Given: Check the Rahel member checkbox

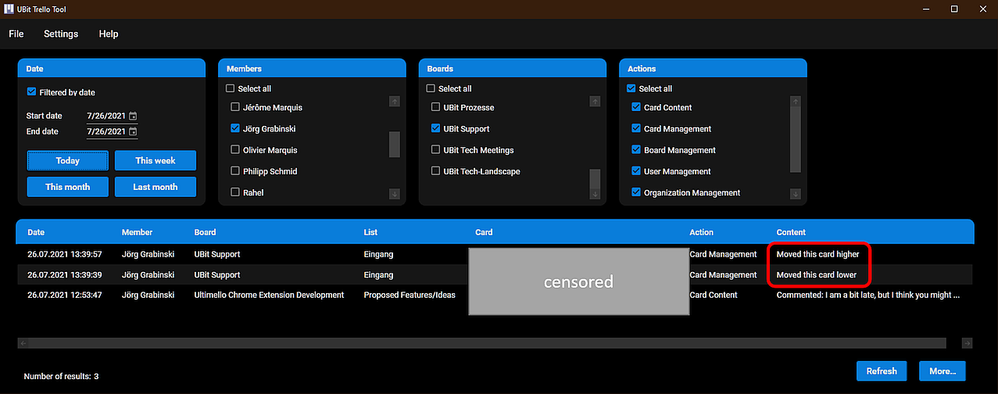Looking at the screenshot, I should [235, 192].
